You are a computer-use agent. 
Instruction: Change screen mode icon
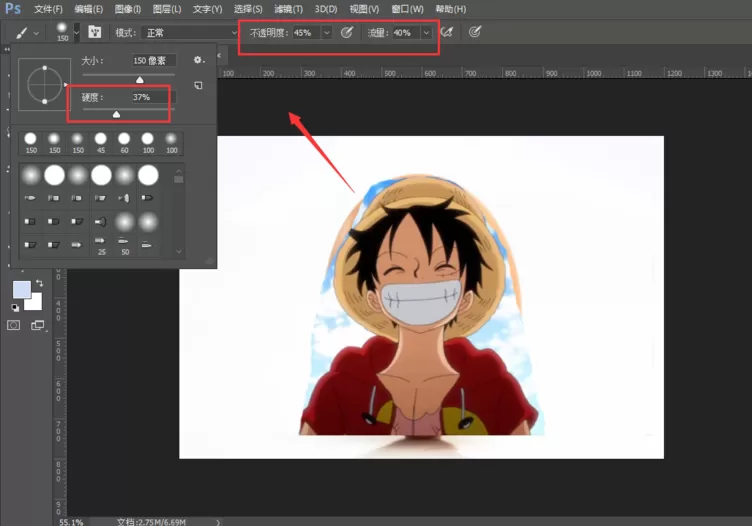click(37, 326)
